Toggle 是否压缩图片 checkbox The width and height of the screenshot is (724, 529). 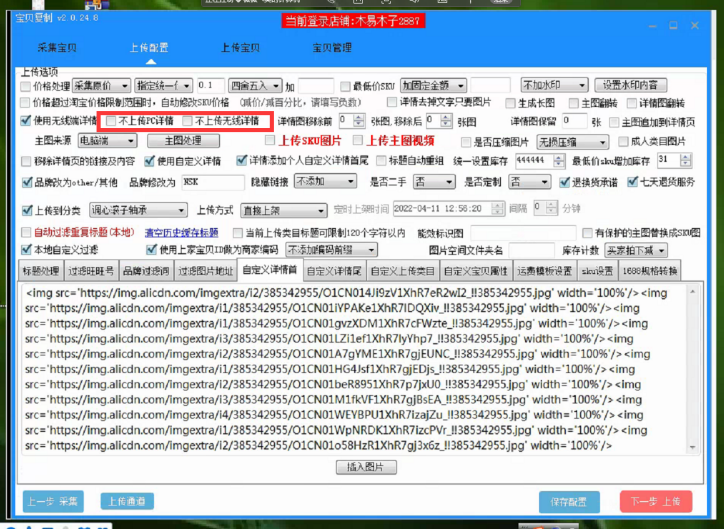click(466, 142)
